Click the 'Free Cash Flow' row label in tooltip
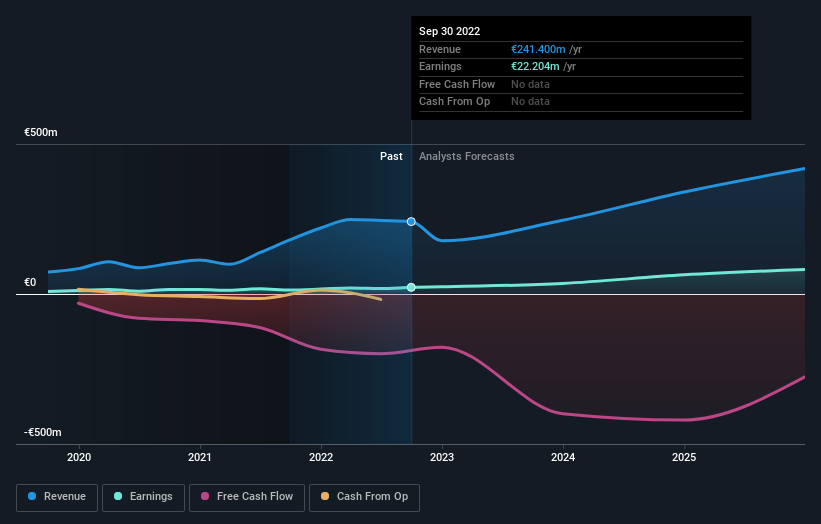Image resolution: width=821 pixels, height=524 pixels. [x=457, y=84]
